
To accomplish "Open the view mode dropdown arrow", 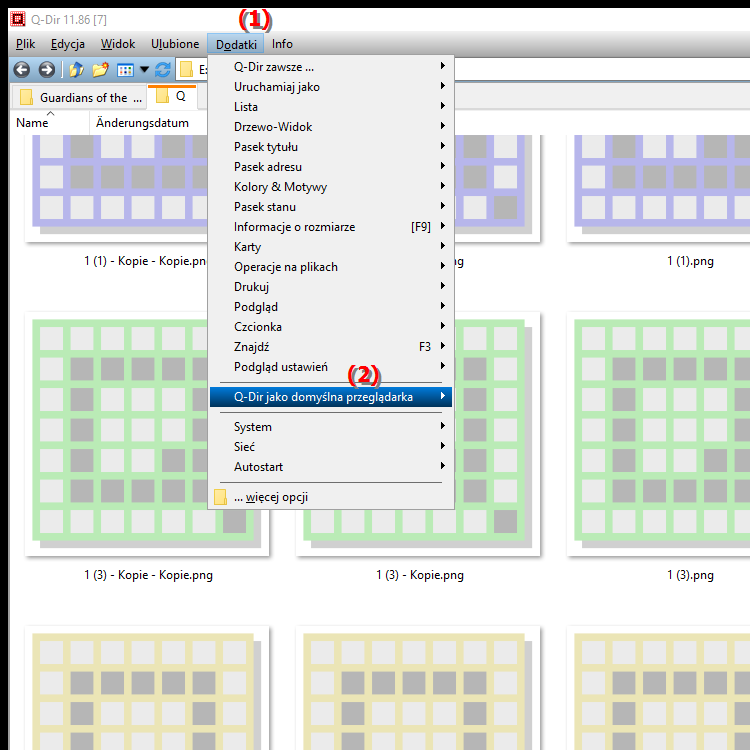I will (144, 70).
